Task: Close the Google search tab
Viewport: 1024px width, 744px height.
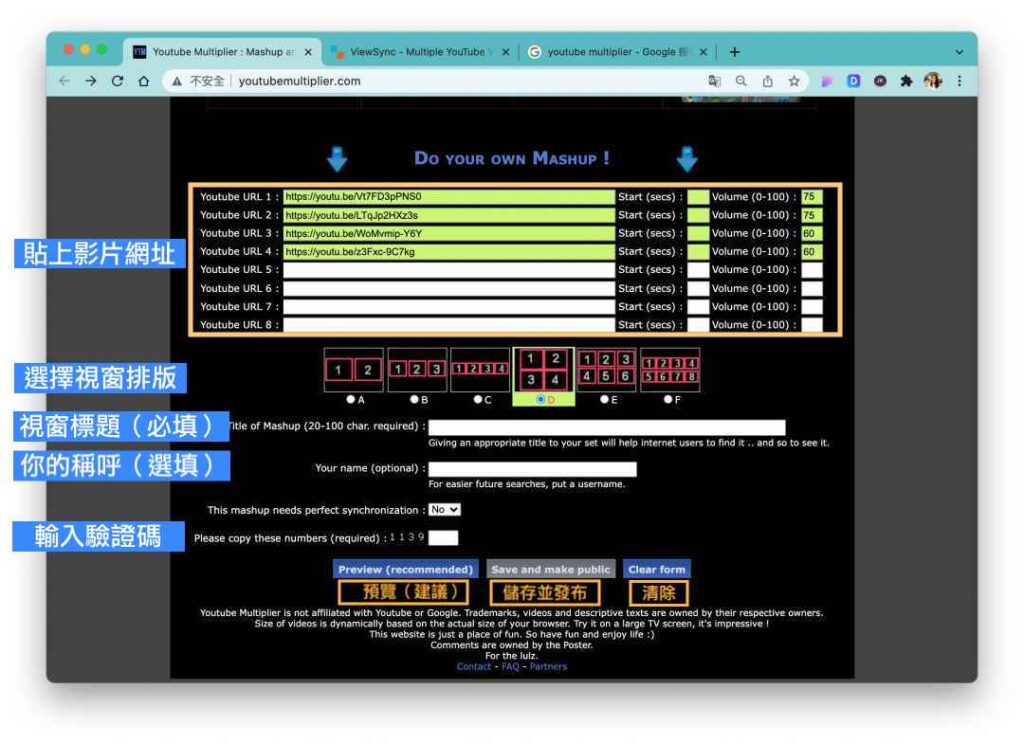Action: [x=703, y=52]
